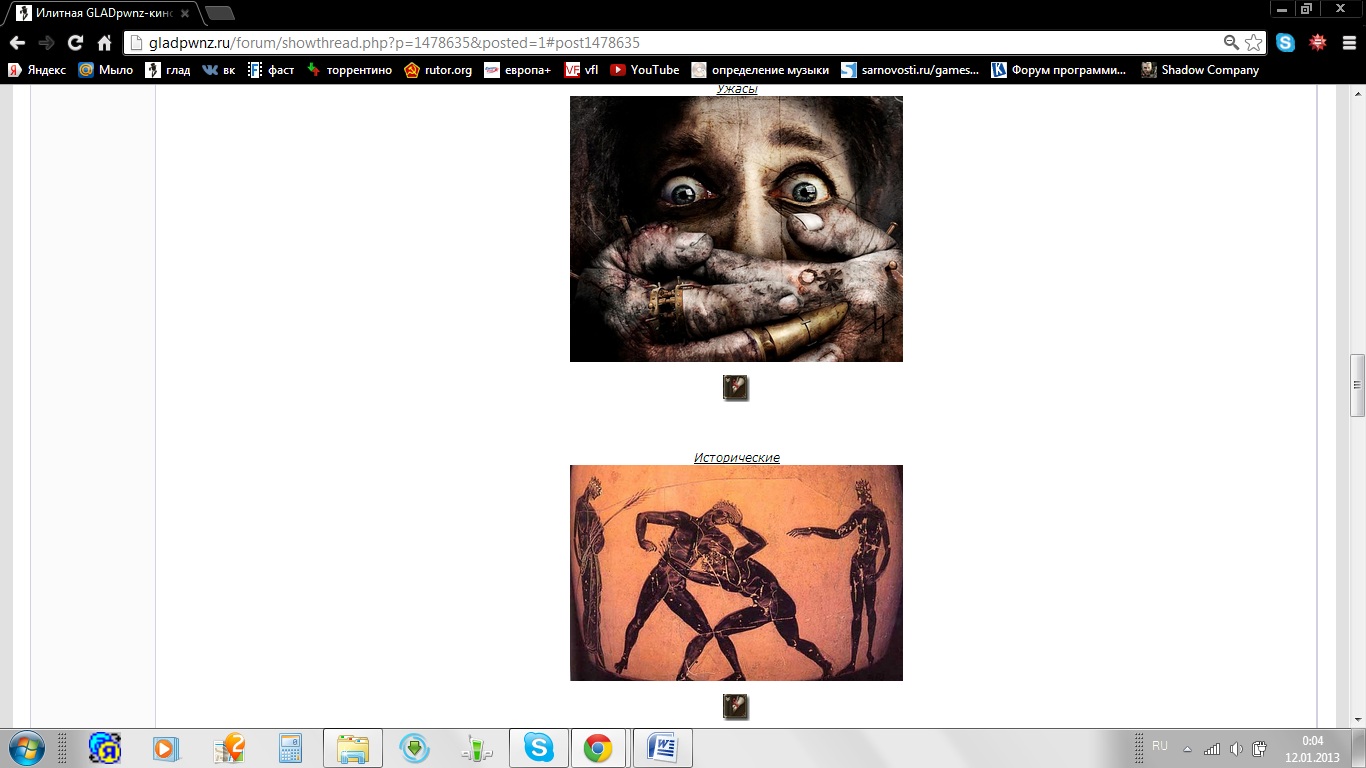Click the browser back arrow

[17, 43]
